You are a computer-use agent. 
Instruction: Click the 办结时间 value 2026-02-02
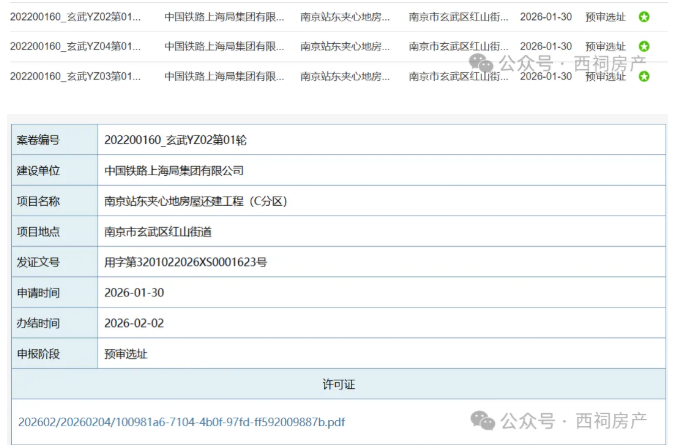(134, 323)
